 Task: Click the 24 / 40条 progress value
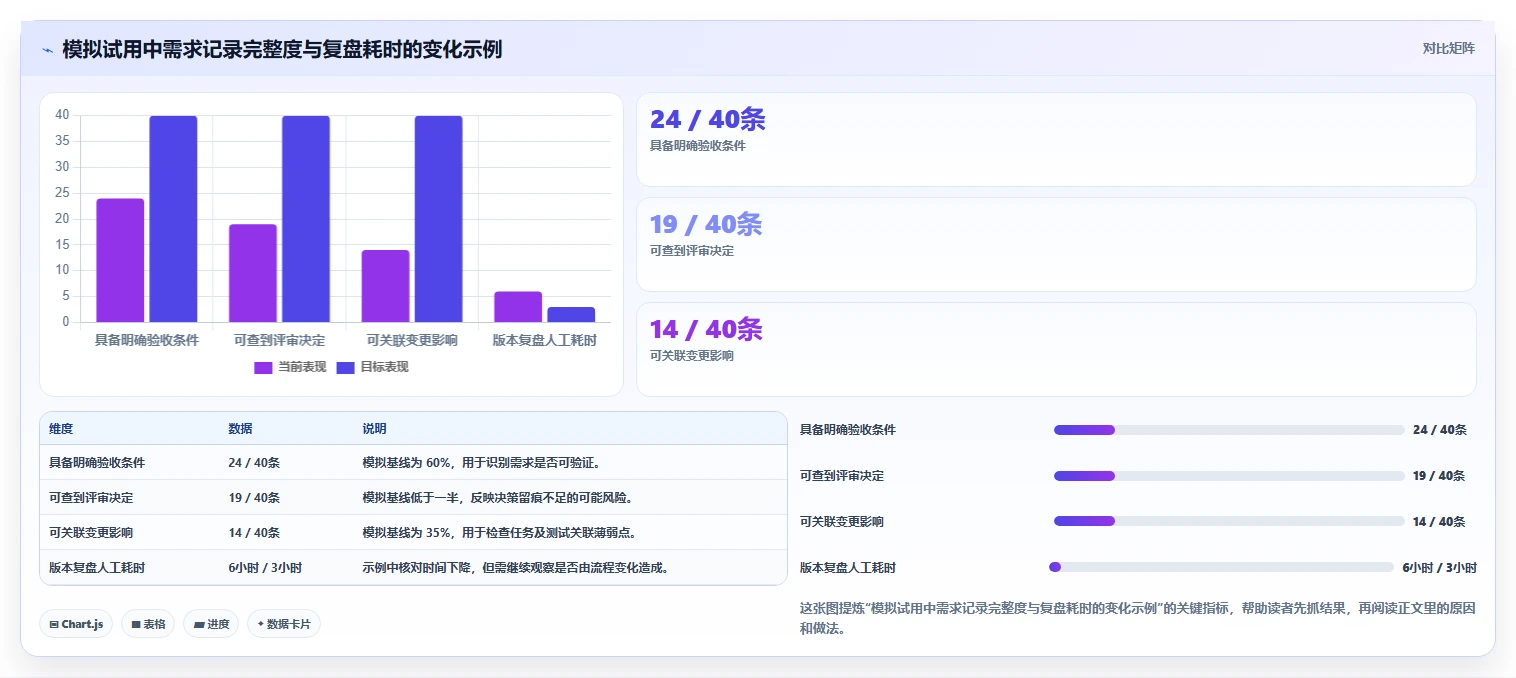(x=1439, y=430)
